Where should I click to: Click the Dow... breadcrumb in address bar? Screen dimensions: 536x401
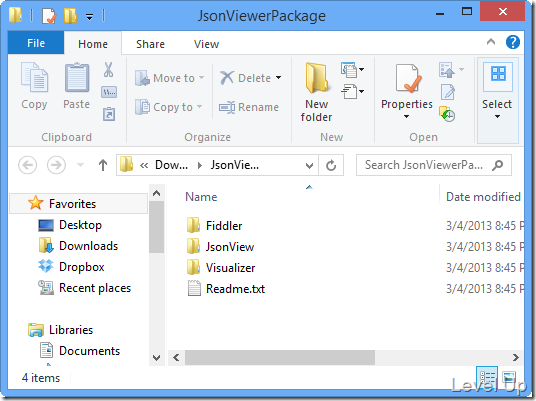tap(171, 165)
